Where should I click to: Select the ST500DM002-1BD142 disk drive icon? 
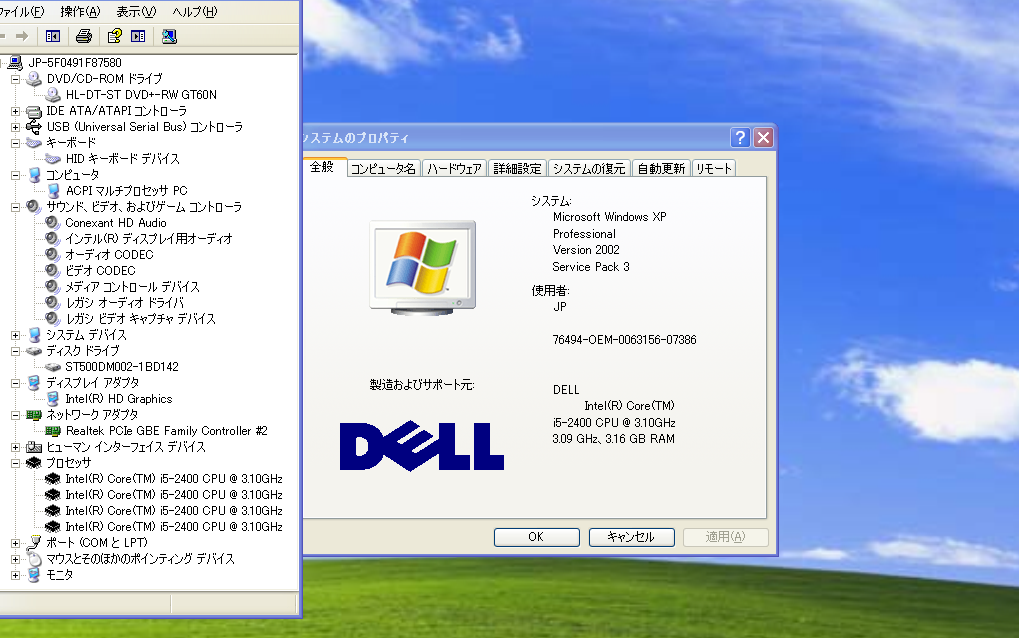[53, 366]
